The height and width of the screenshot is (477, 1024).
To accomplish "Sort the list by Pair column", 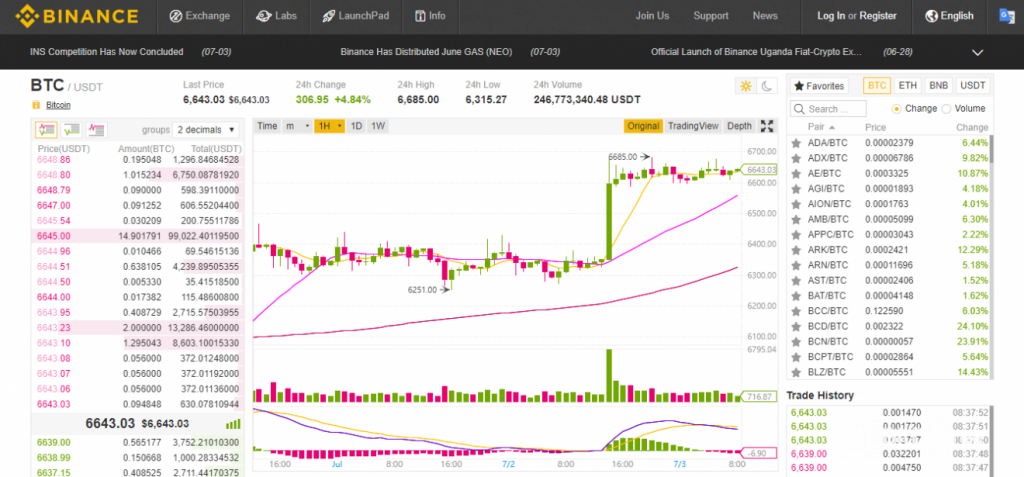I will tap(822, 127).
